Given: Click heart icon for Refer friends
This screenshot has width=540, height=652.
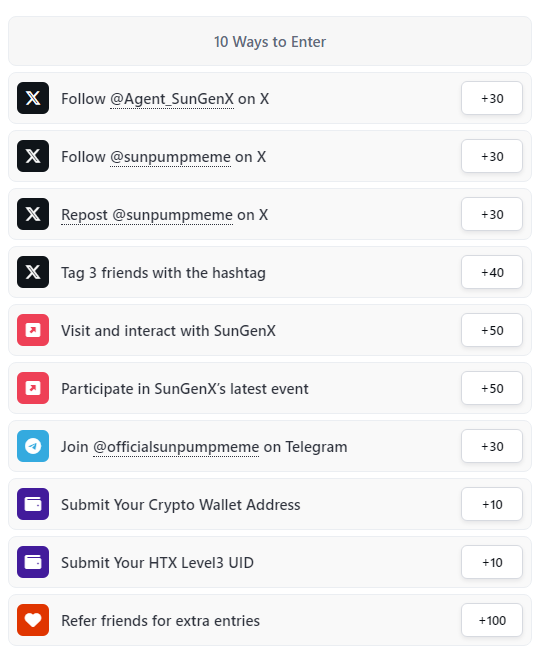Looking at the screenshot, I should [33, 620].
